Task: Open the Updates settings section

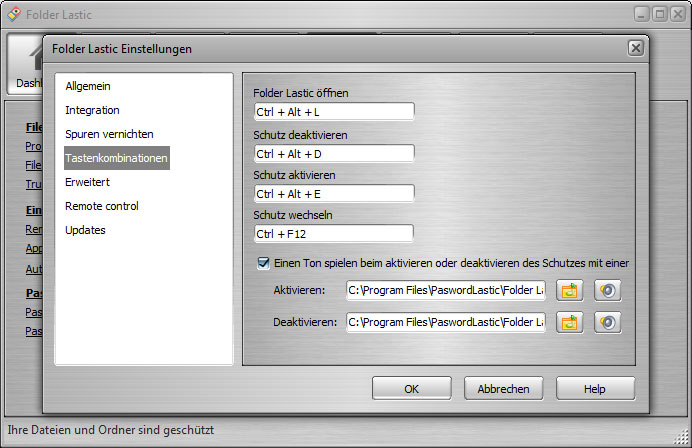Action: [85, 230]
